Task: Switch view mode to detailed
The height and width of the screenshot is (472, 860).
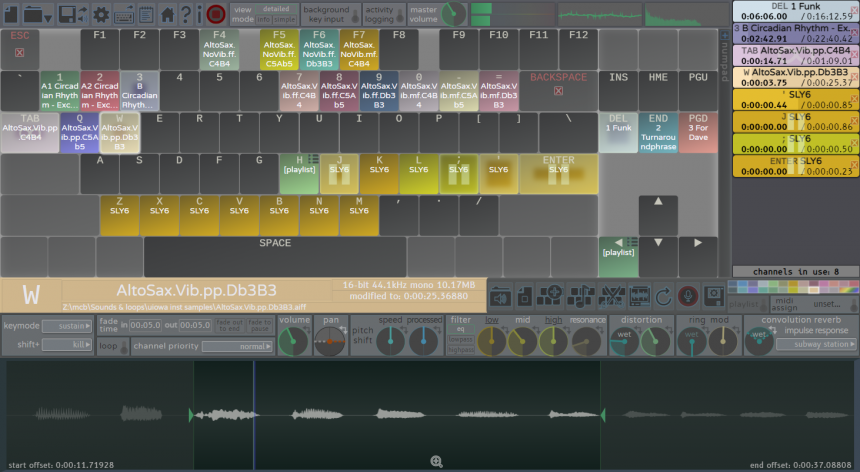Action: tap(276, 9)
